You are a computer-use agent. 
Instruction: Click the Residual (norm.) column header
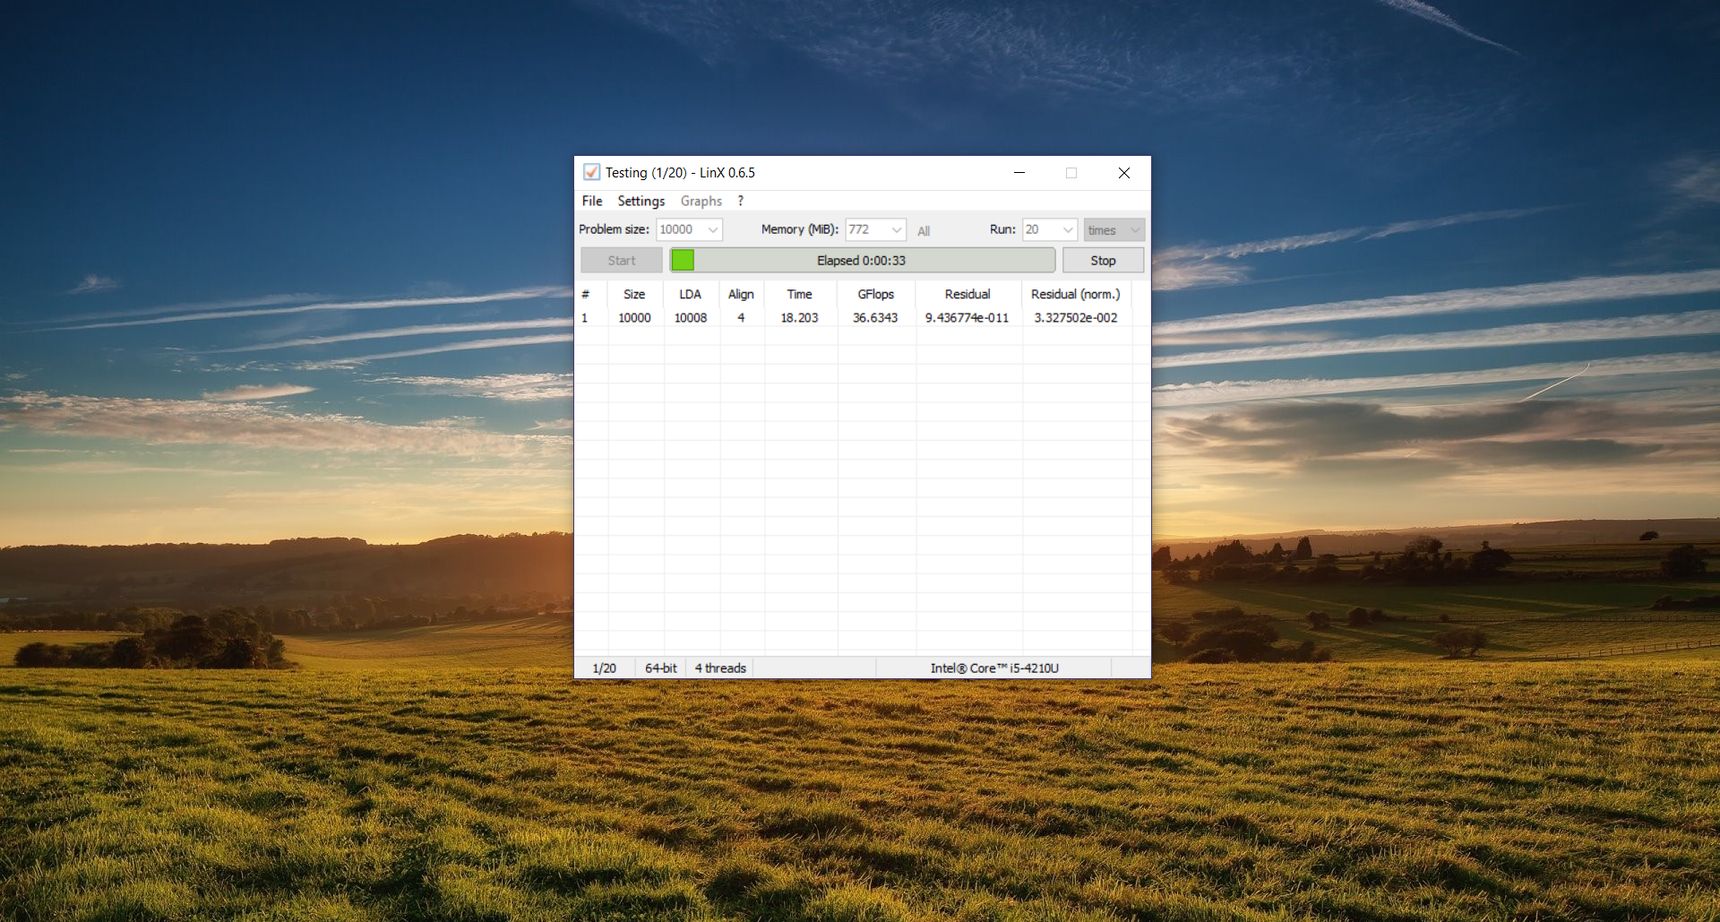(x=1076, y=294)
